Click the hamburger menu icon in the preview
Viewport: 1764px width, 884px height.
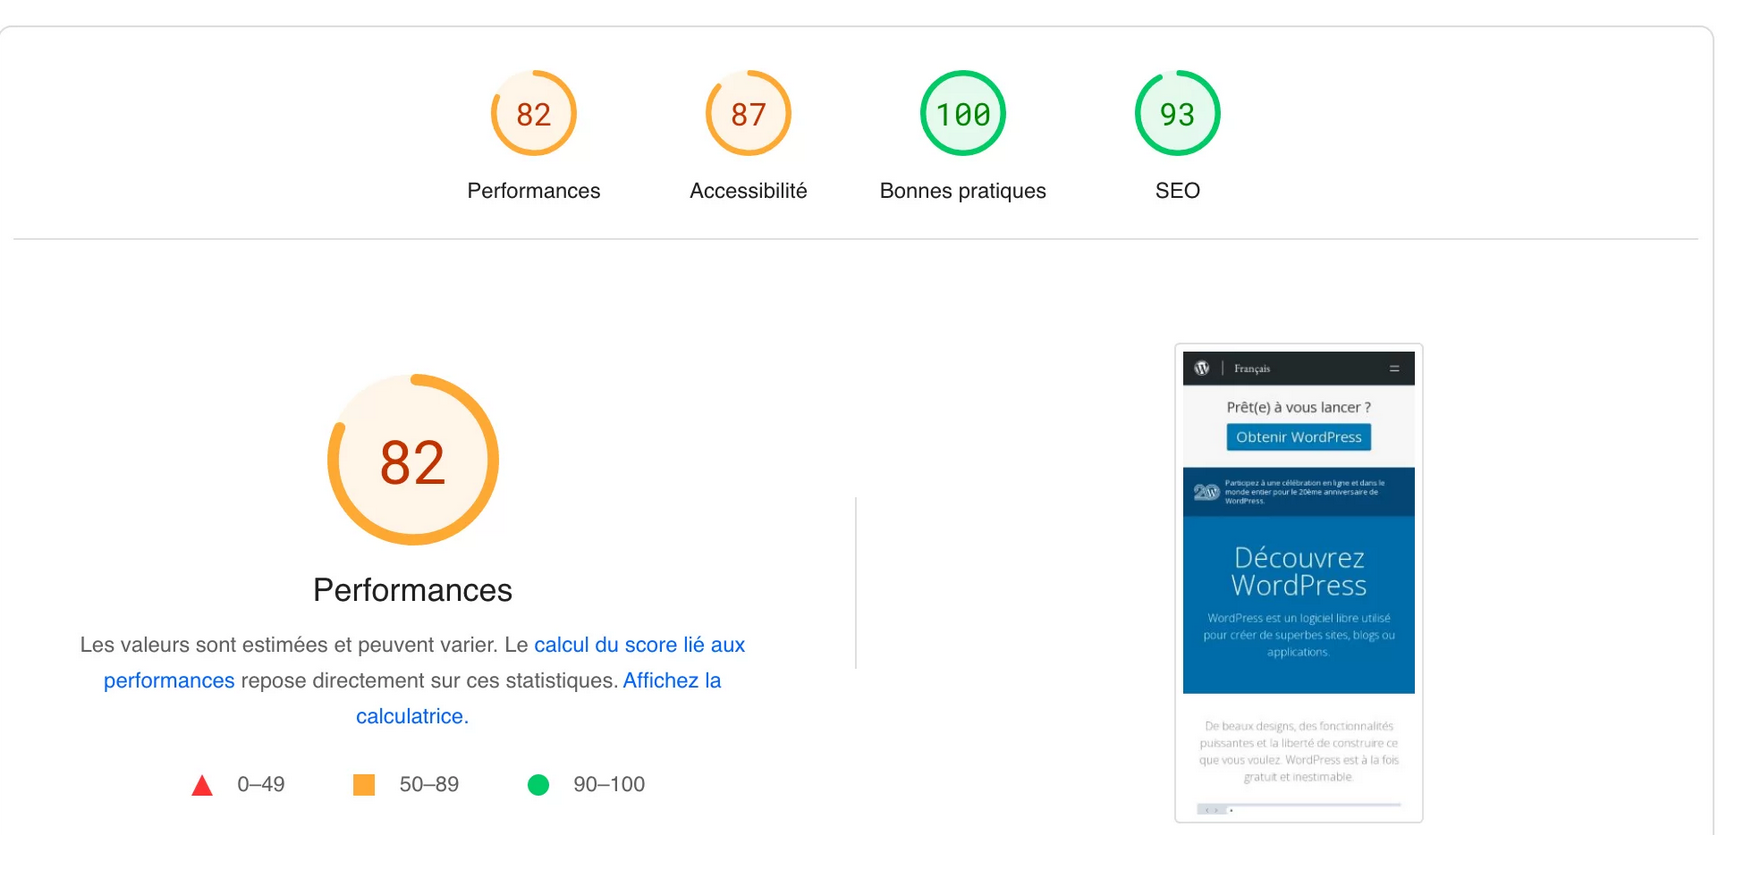(x=1394, y=369)
